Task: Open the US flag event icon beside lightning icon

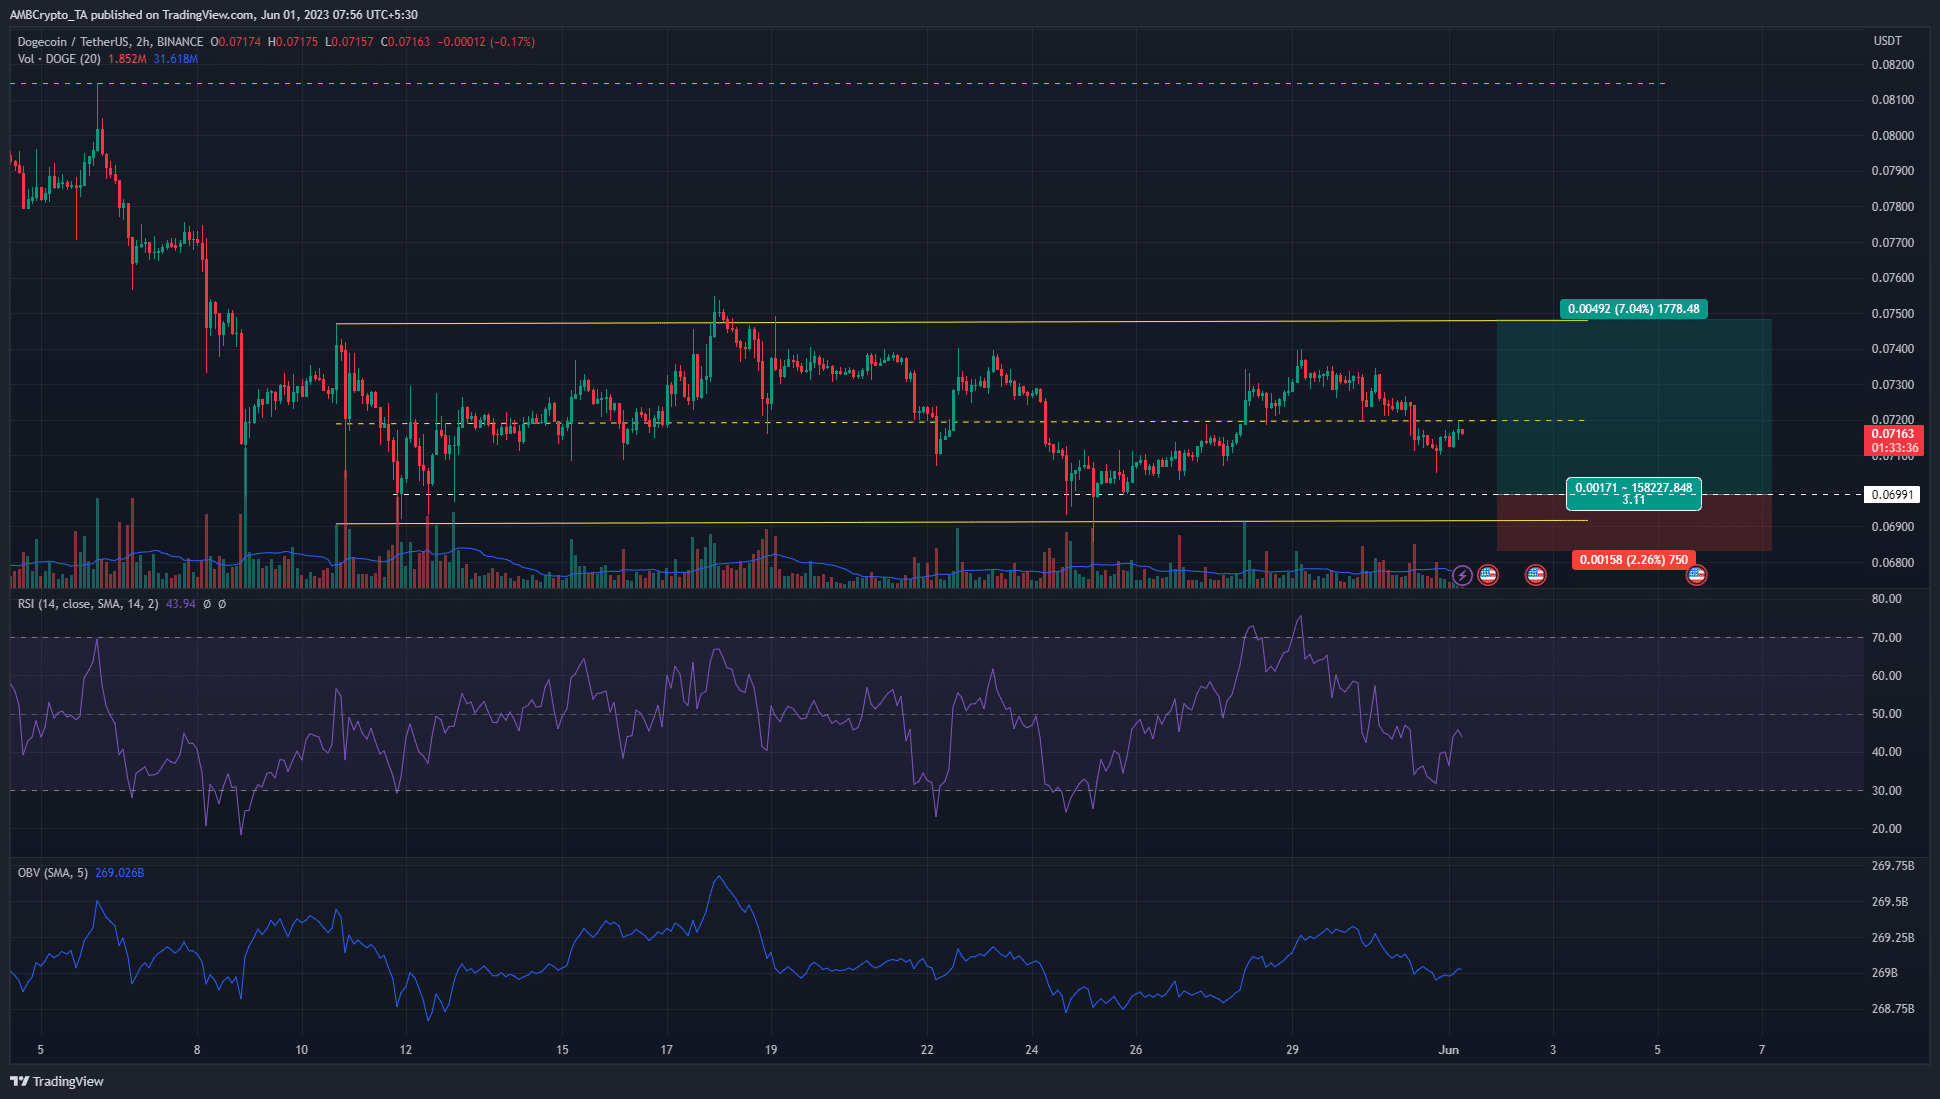Action: (1488, 575)
